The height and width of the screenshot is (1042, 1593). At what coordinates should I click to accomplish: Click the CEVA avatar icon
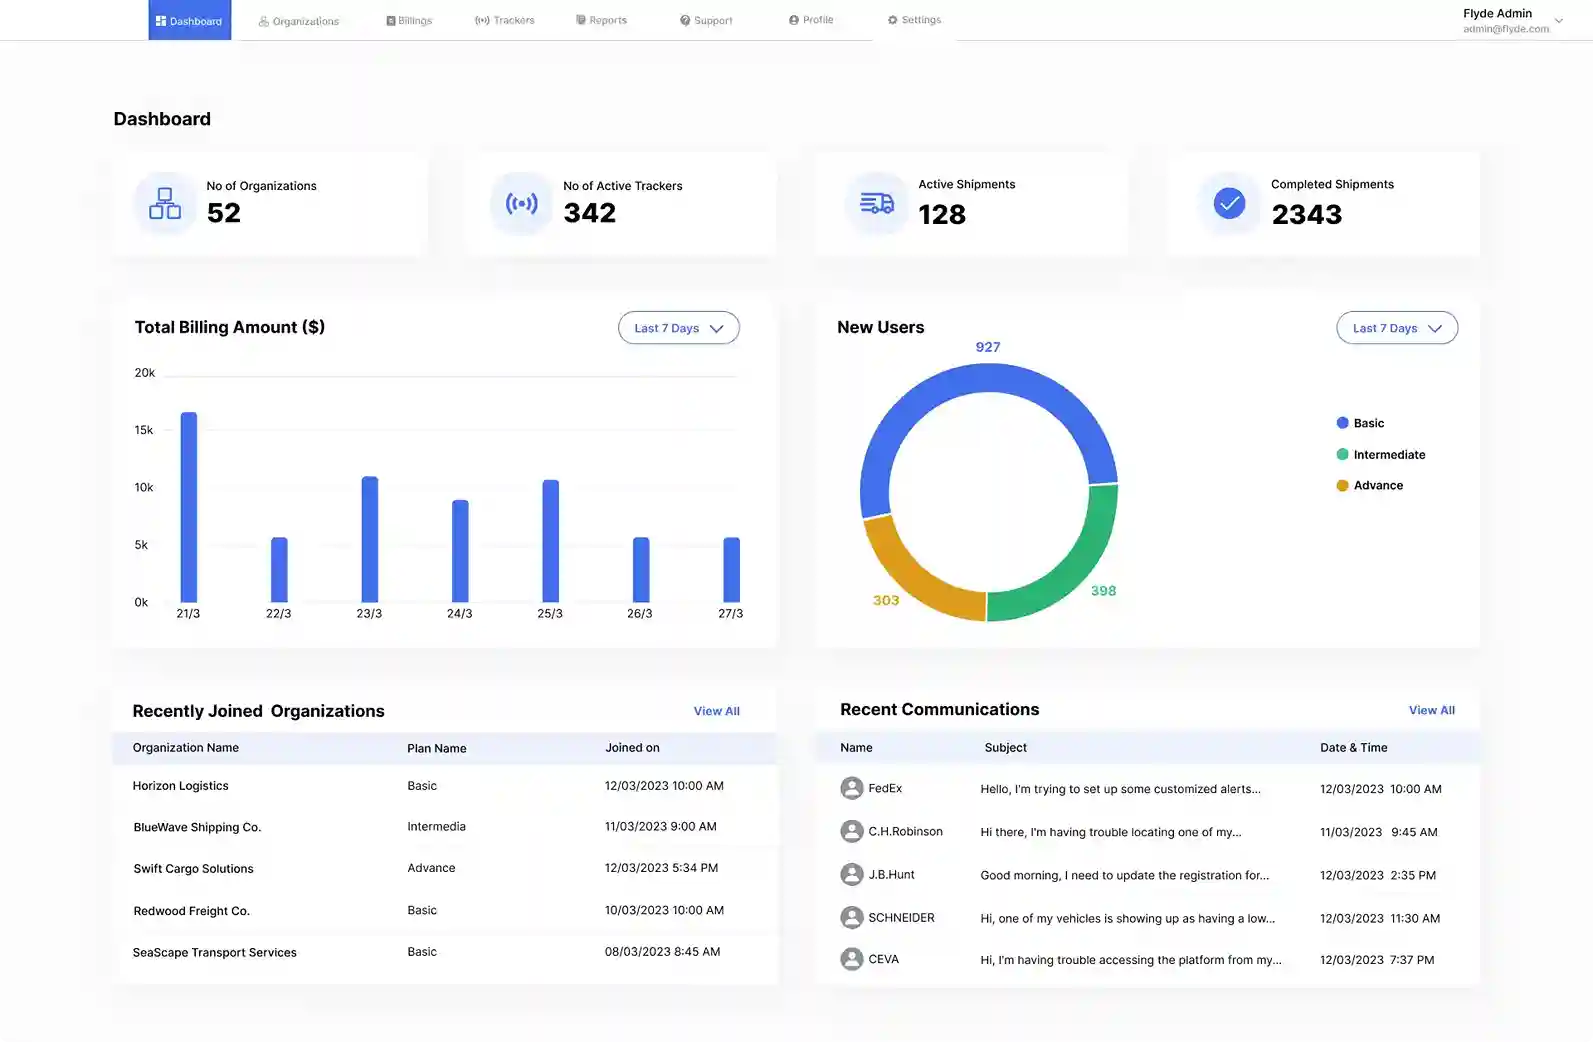[852, 959]
